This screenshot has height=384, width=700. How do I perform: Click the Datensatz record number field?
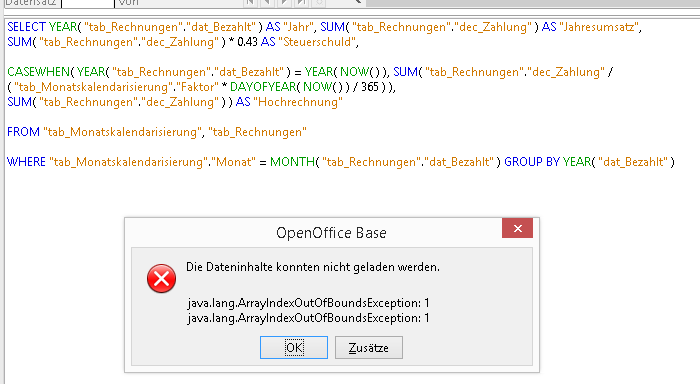pyautogui.click(x=88, y=3)
